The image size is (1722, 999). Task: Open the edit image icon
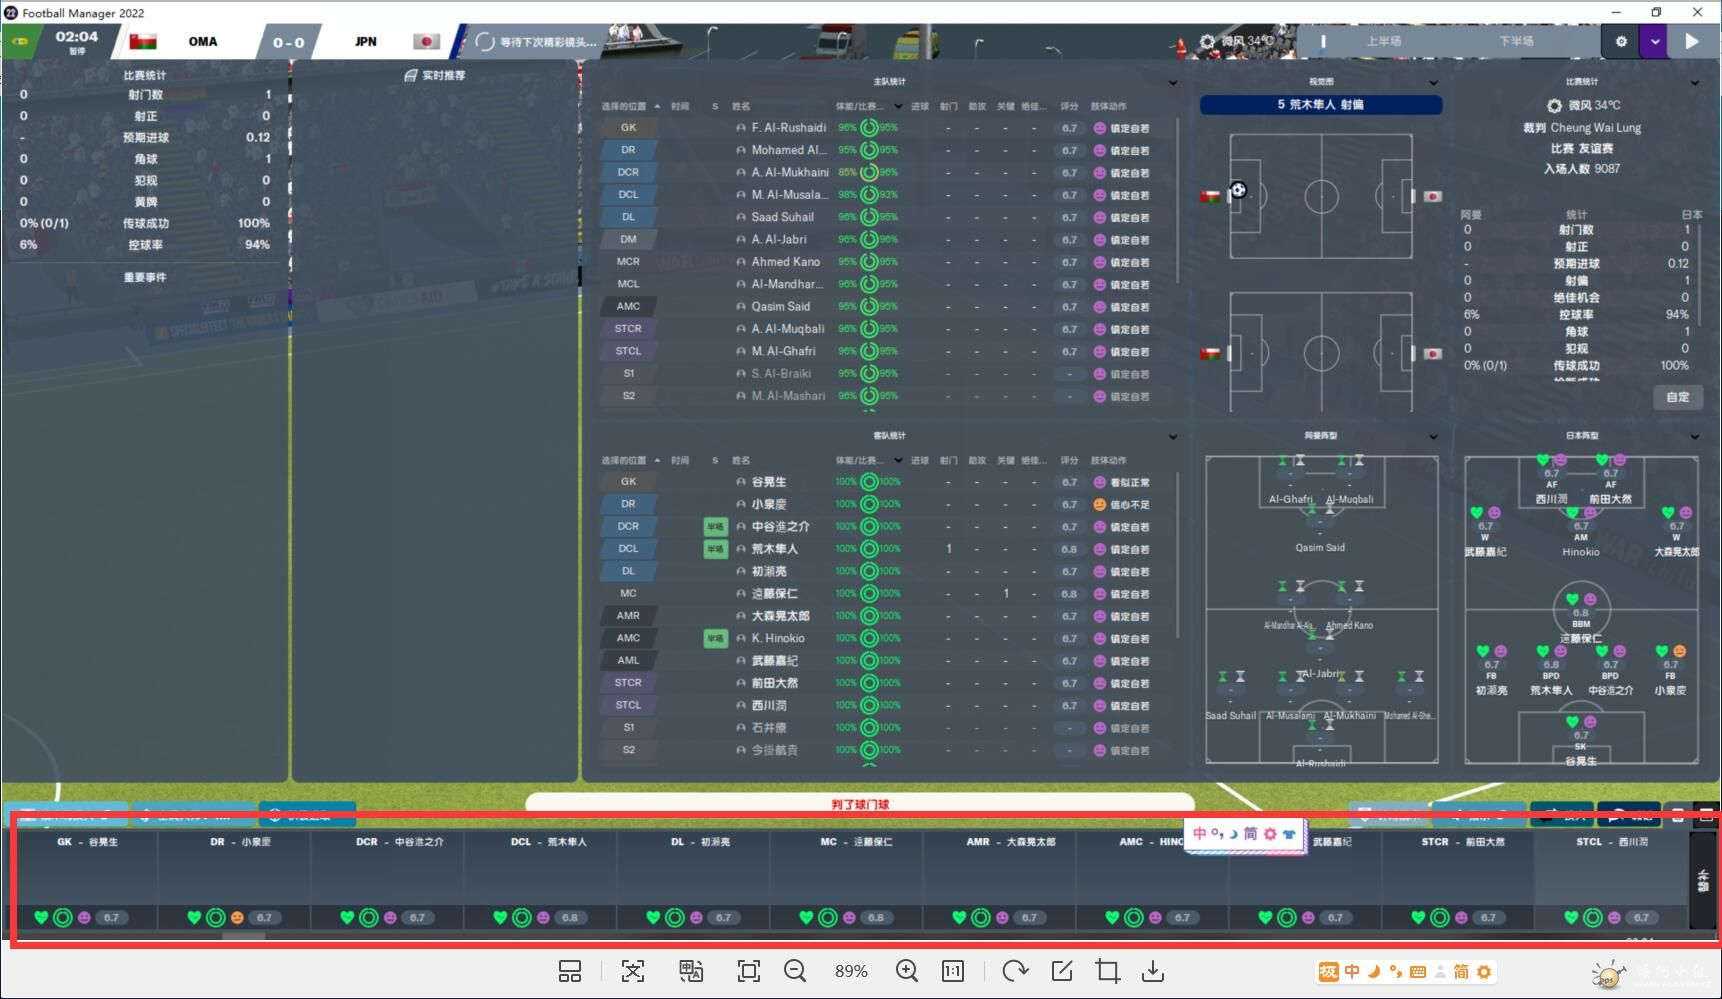(x=1062, y=971)
